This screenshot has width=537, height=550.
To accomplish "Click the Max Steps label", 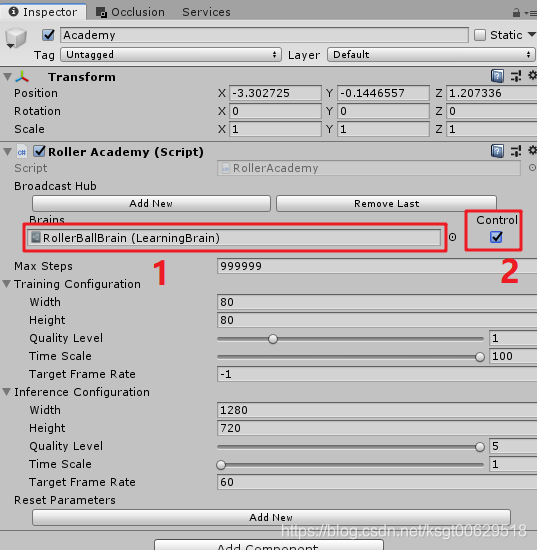I will pyautogui.click(x=43, y=266).
